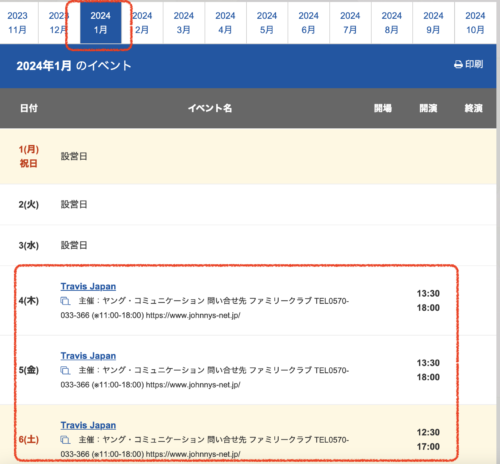Select the 1(月) 祝日 date cell
The image size is (500, 464).
tap(29, 156)
